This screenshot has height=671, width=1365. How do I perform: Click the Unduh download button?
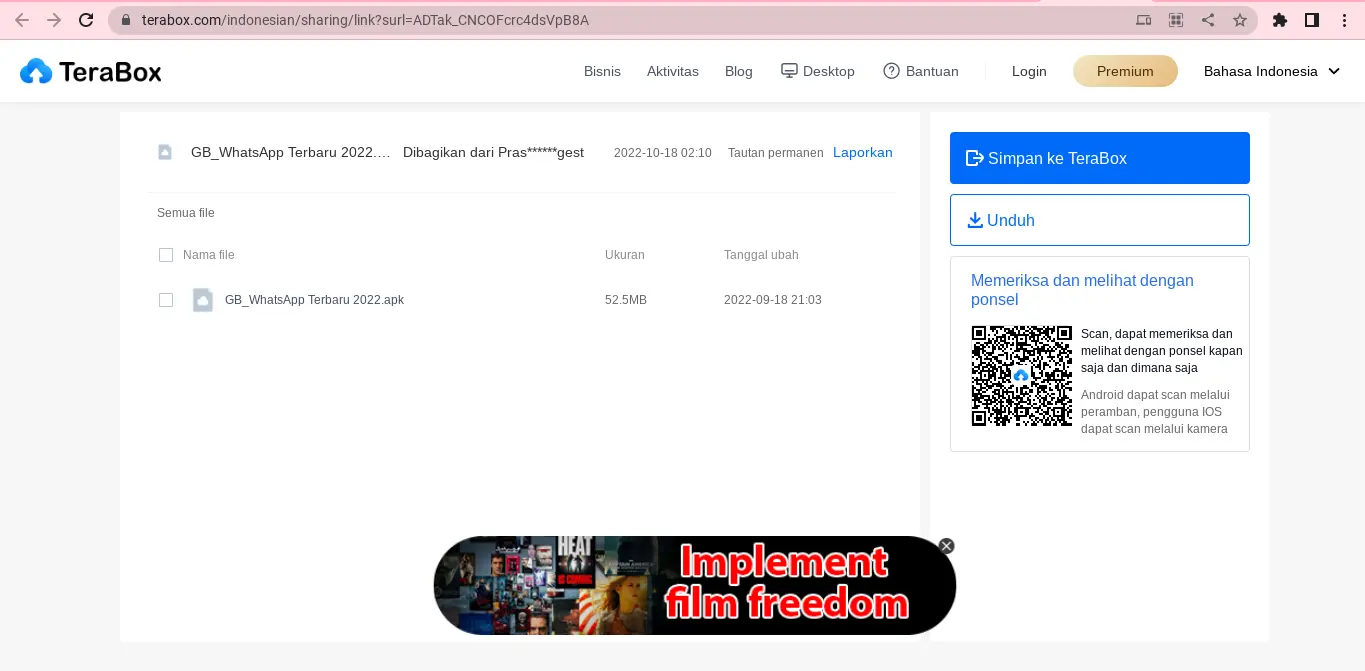point(1100,220)
